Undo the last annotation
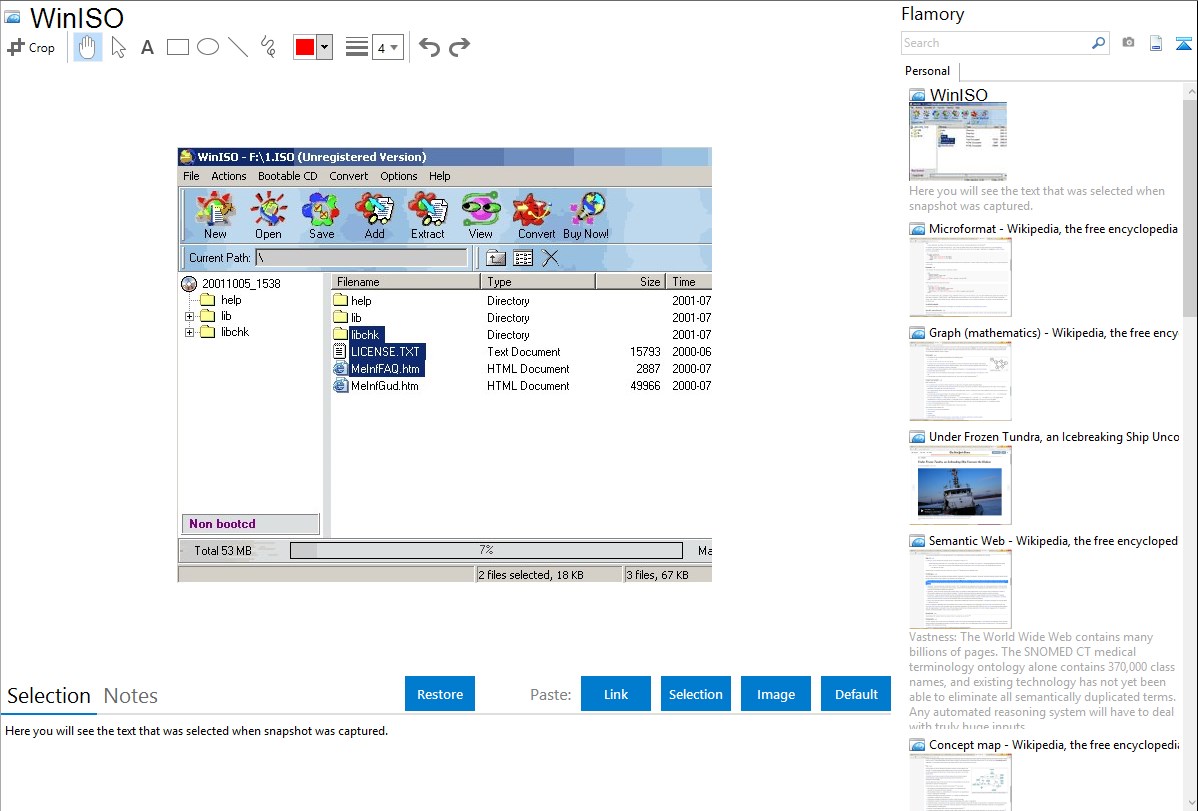This screenshot has width=1198, height=811. (x=429, y=47)
